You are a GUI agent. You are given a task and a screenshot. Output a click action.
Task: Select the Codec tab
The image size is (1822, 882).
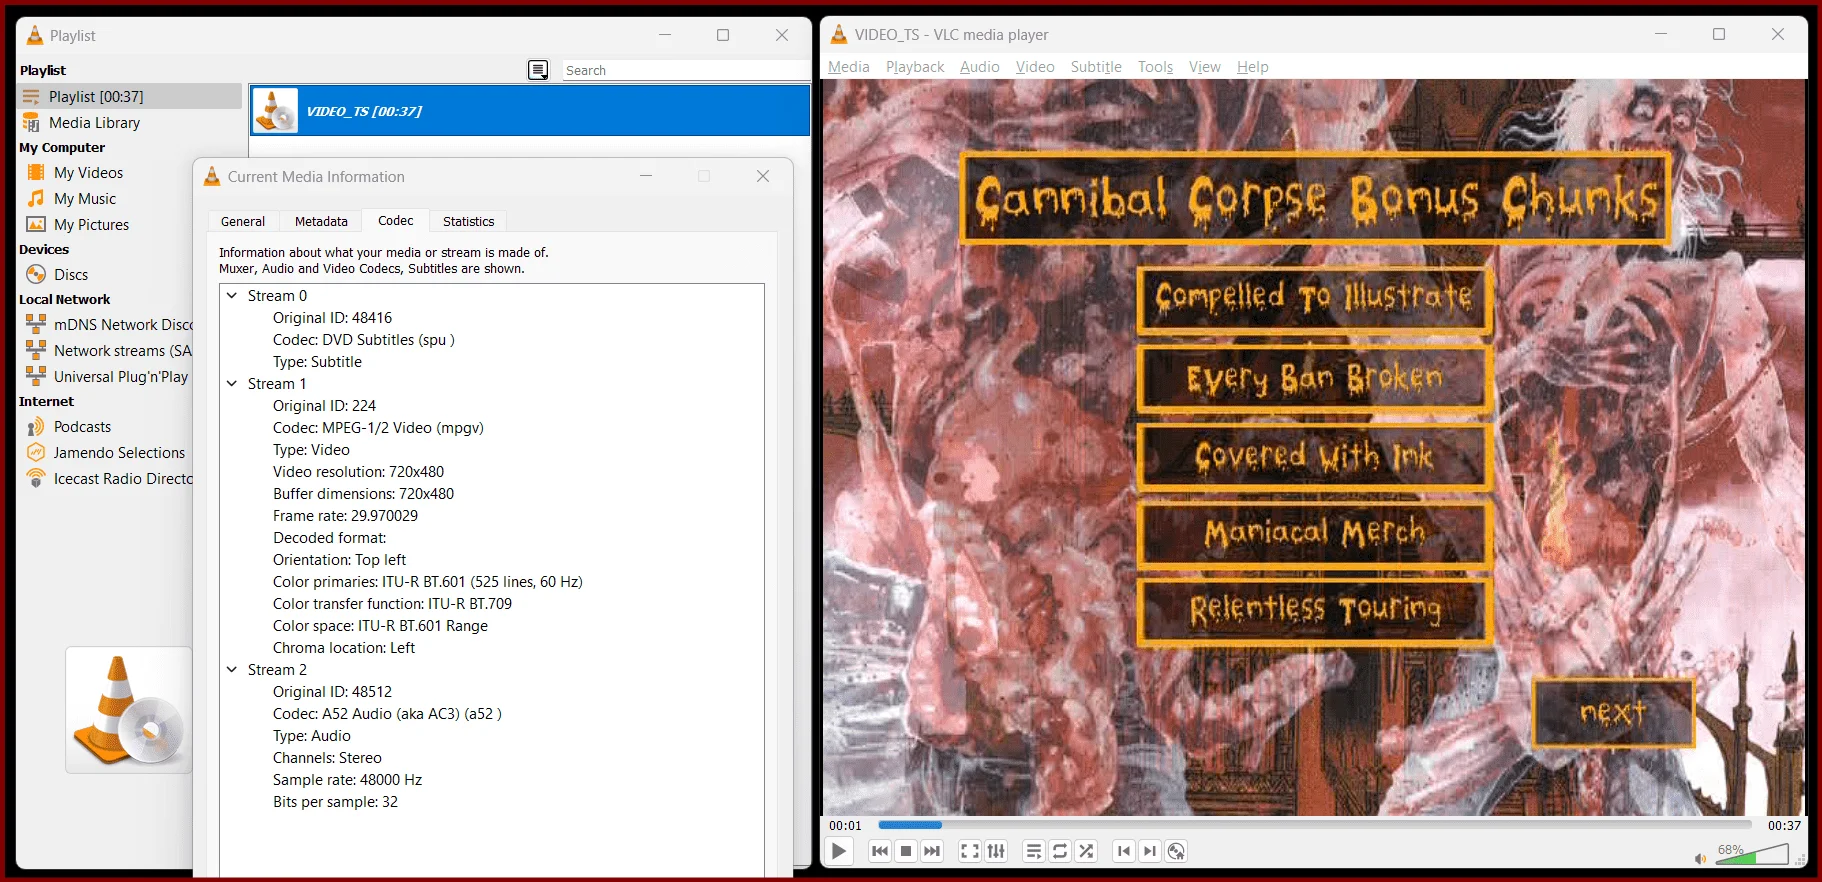coord(396,220)
